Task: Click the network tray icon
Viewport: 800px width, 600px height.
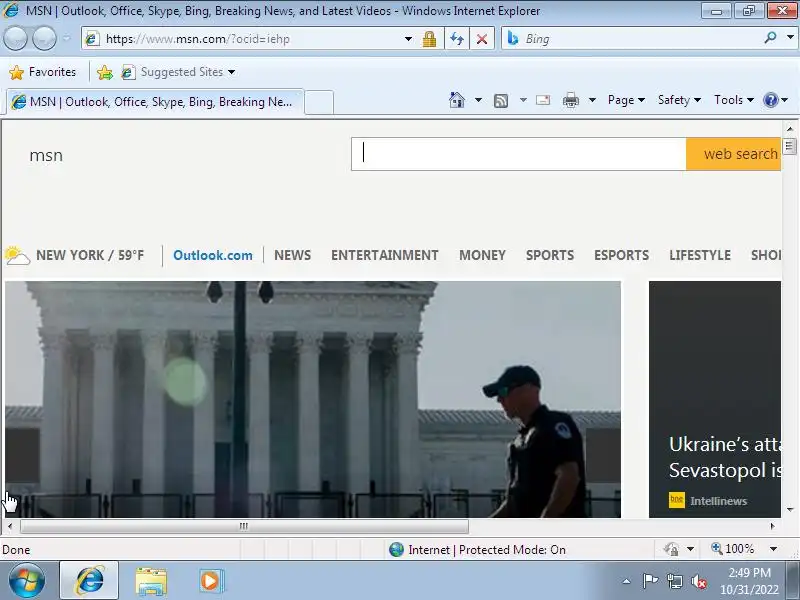Action: click(674, 581)
